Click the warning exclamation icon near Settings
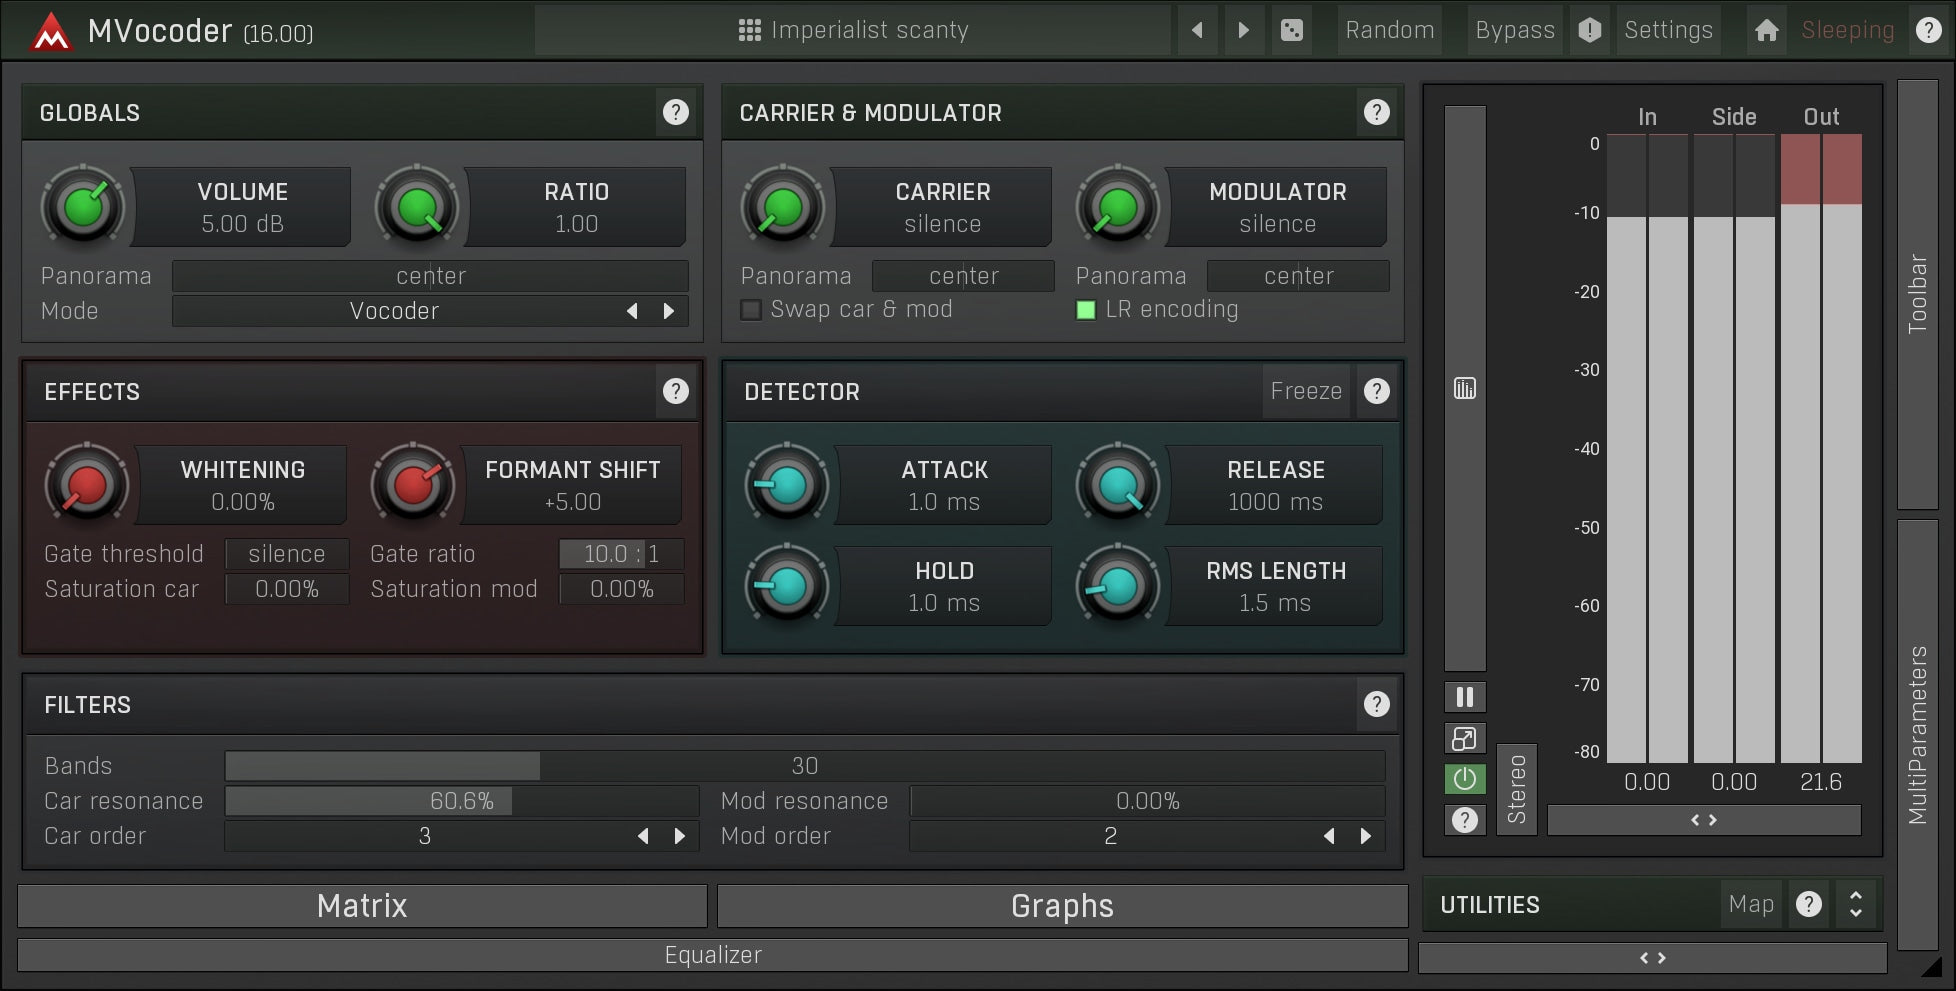The width and height of the screenshot is (1956, 991). pyautogui.click(x=1590, y=30)
